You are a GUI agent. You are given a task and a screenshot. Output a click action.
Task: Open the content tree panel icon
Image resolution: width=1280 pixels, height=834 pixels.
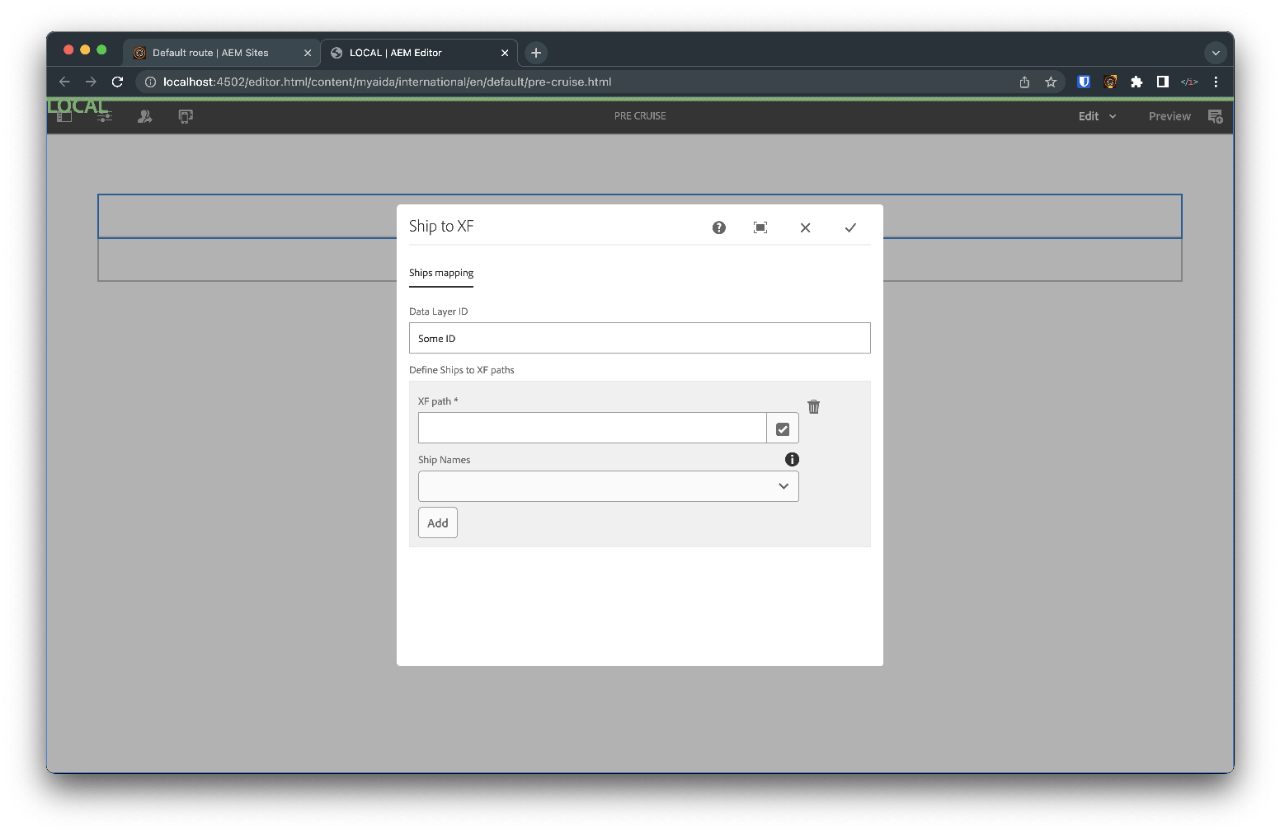(x=63, y=116)
